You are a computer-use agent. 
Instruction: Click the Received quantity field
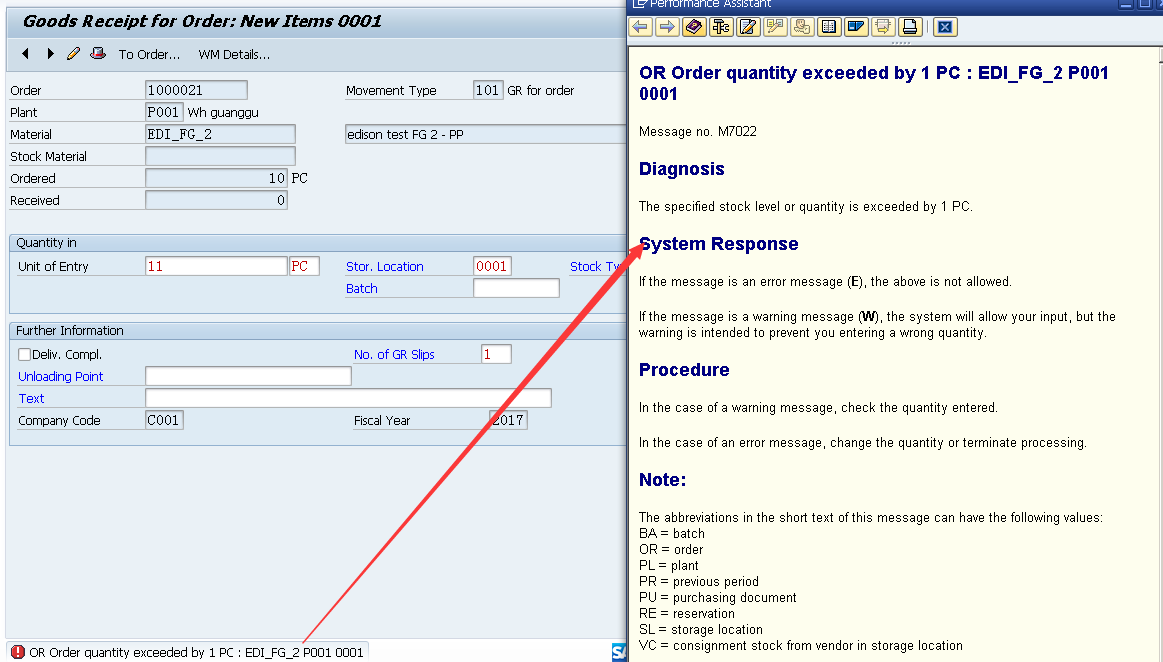[216, 200]
